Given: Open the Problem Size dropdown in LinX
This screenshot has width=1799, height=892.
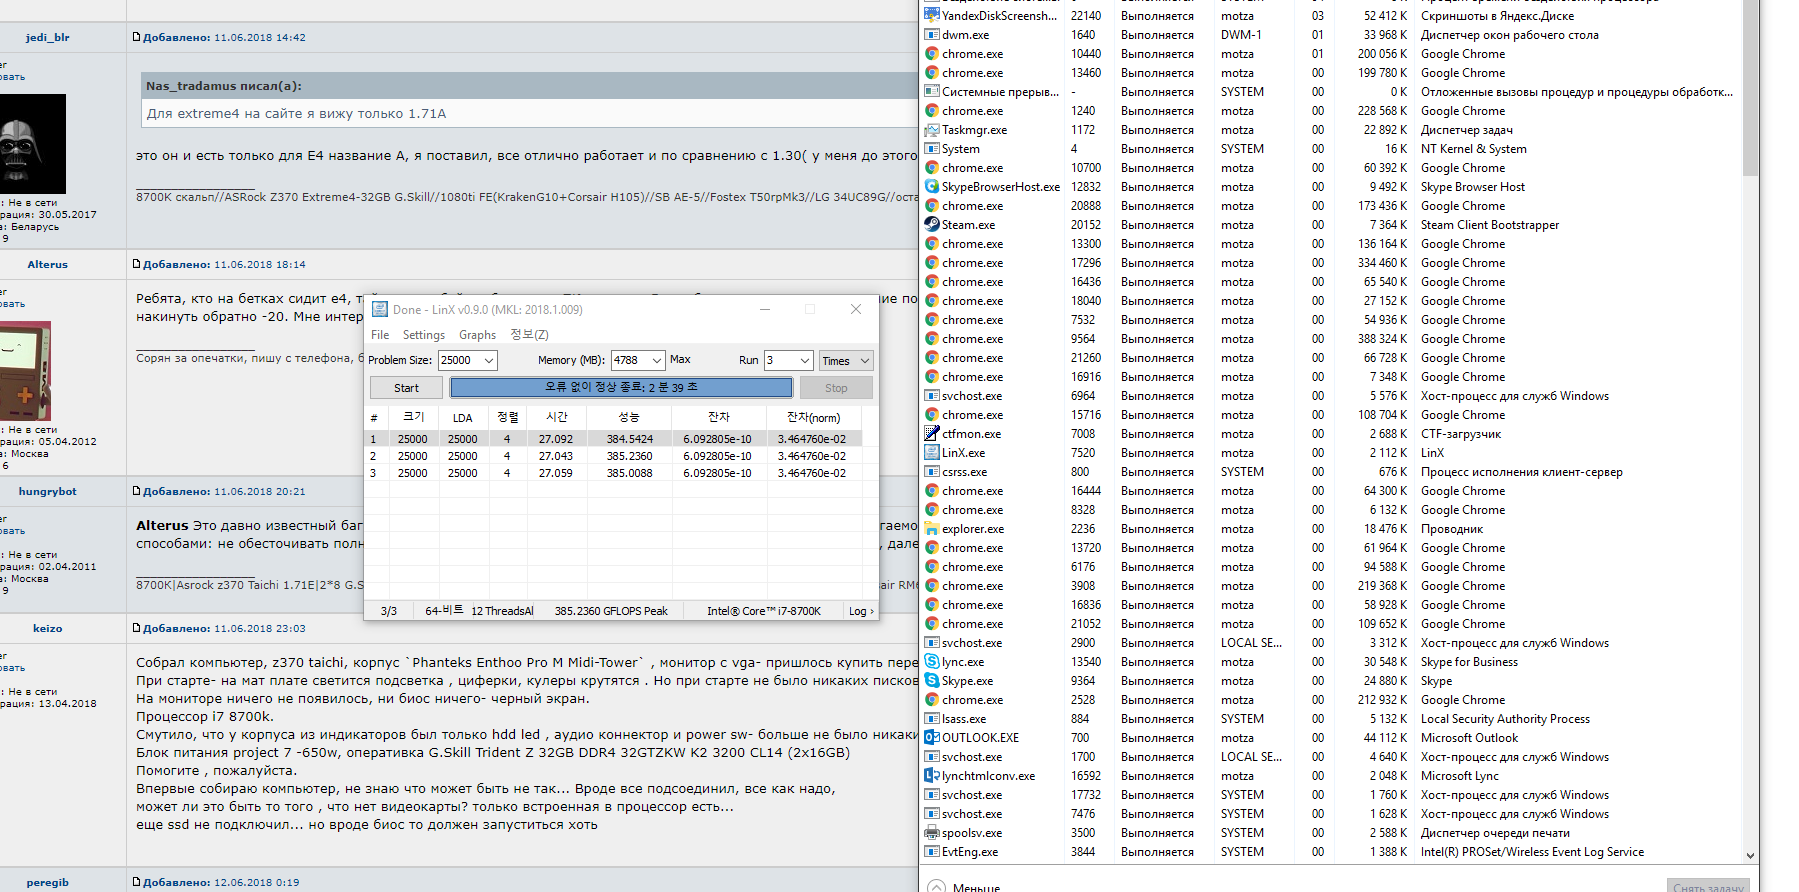Looking at the screenshot, I should pyautogui.click(x=489, y=360).
